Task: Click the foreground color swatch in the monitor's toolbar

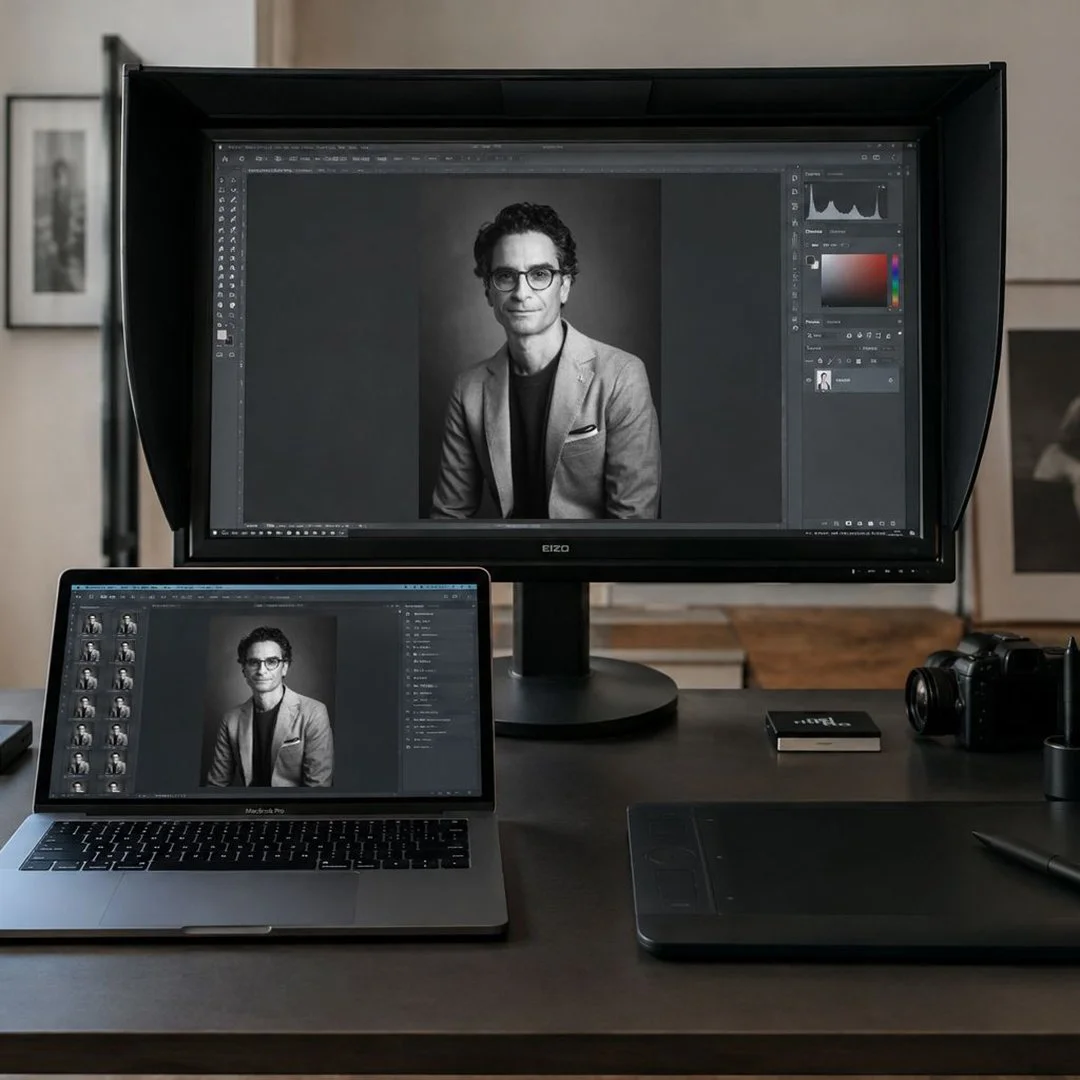Action: [x=221, y=335]
